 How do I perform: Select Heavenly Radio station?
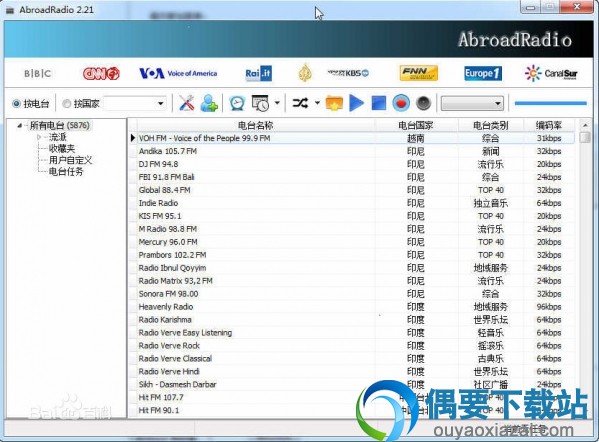point(355,307)
